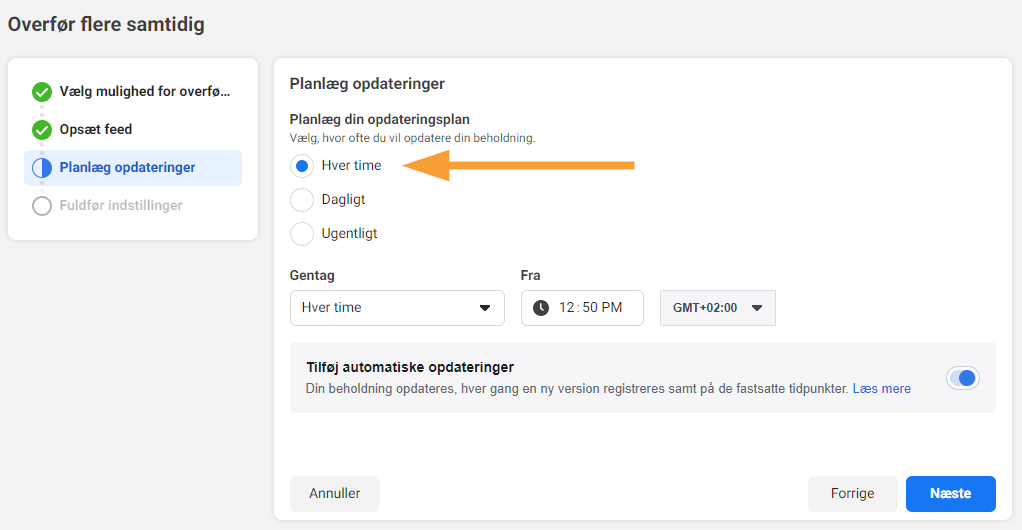Open the Gentag dropdown showing Hver time
This screenshot has width=1022, height=530.
397,308
